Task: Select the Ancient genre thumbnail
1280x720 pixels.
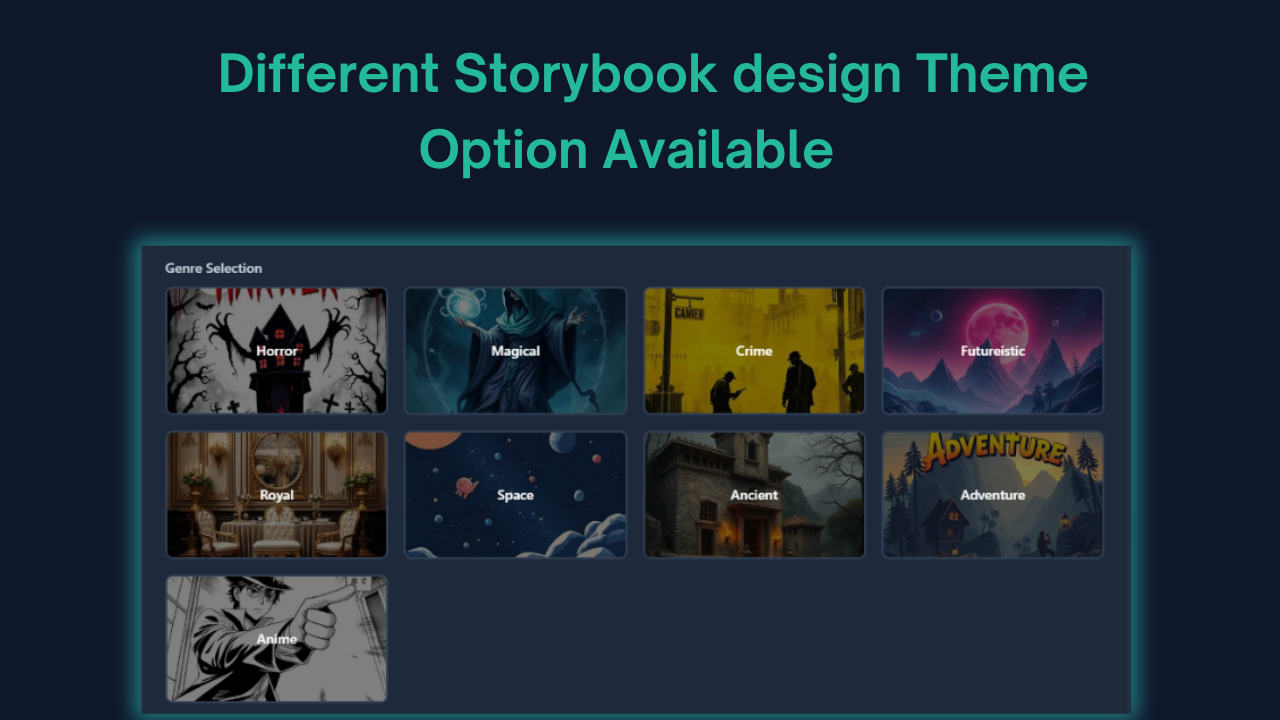Action: pyautogui.click(x=754, y=495)
